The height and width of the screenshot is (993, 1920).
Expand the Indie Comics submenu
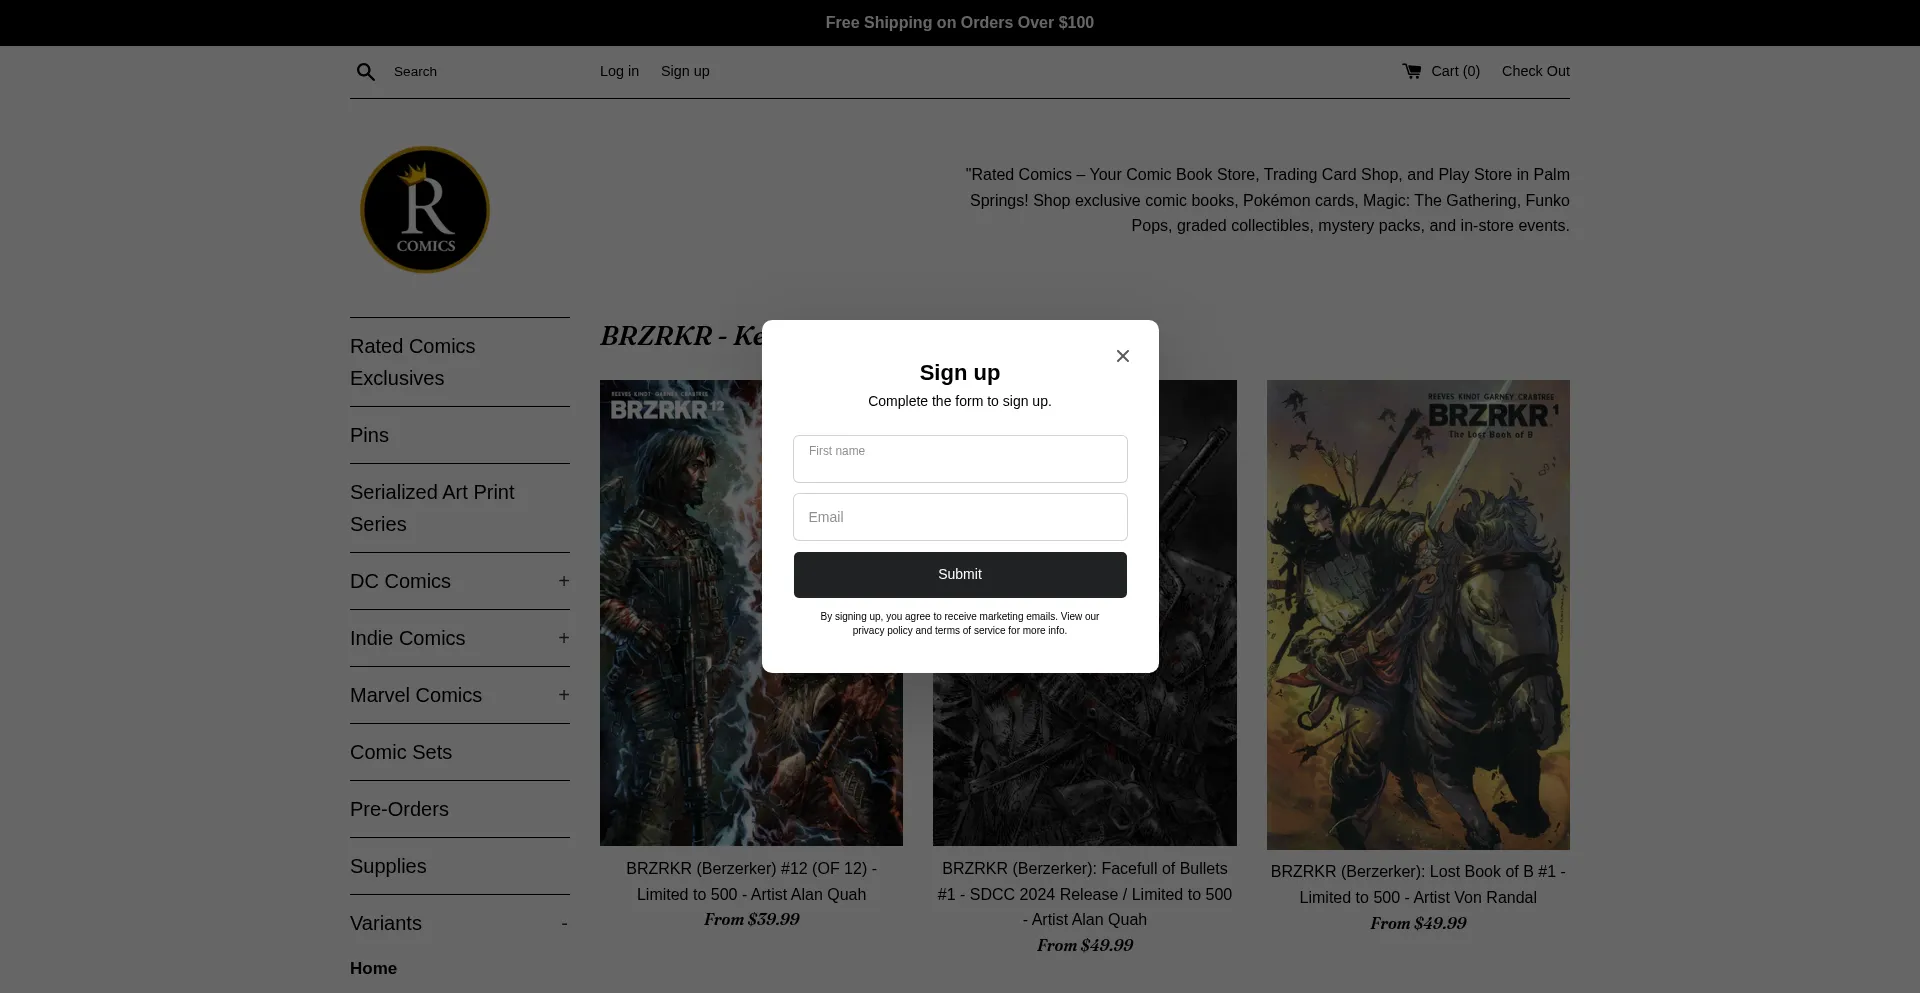pyautogui.click(x=563, y=638)
